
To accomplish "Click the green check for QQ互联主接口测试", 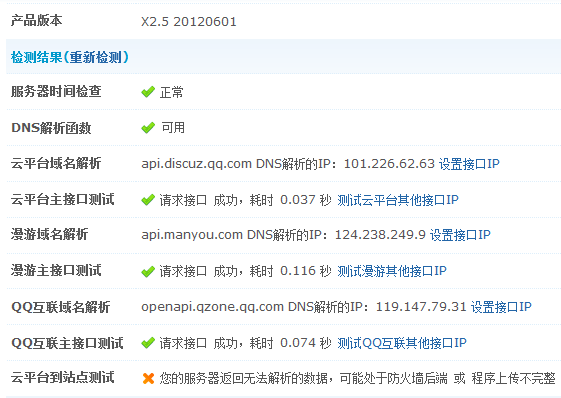I will pos(148,343).
